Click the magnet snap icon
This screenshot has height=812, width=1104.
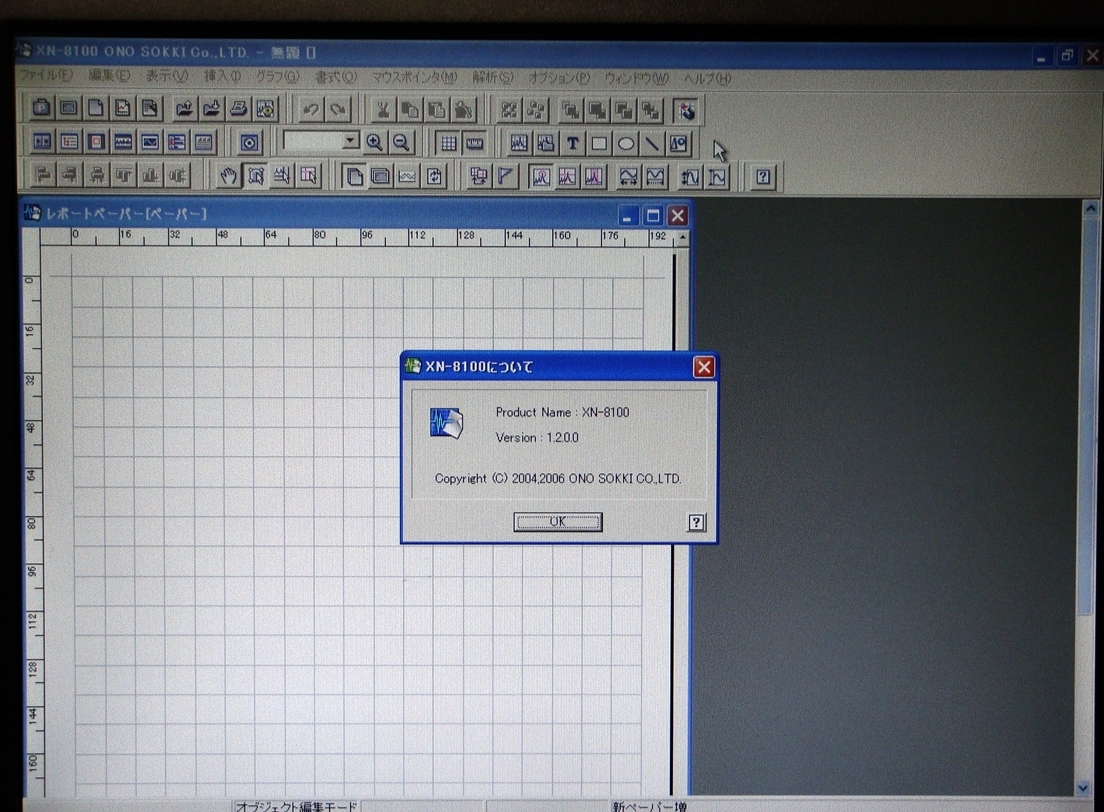point(685,111)
